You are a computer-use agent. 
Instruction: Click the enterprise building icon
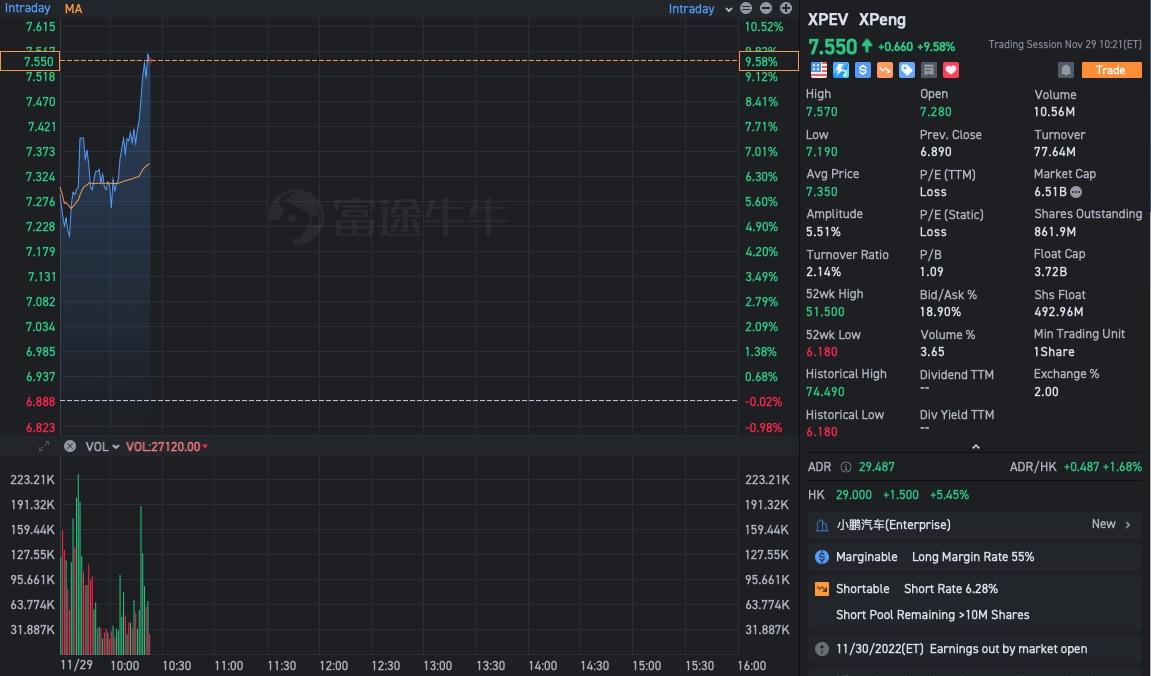tap(822, 525)
